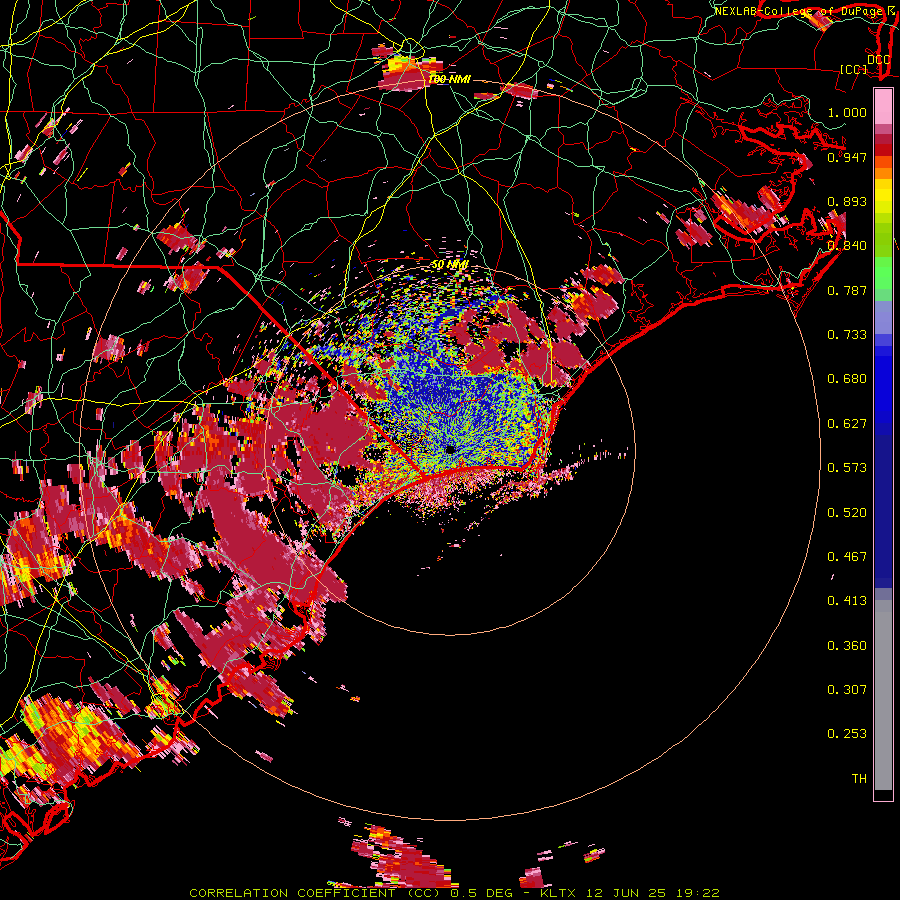Click the black radar site dot at center

[451, 449]
